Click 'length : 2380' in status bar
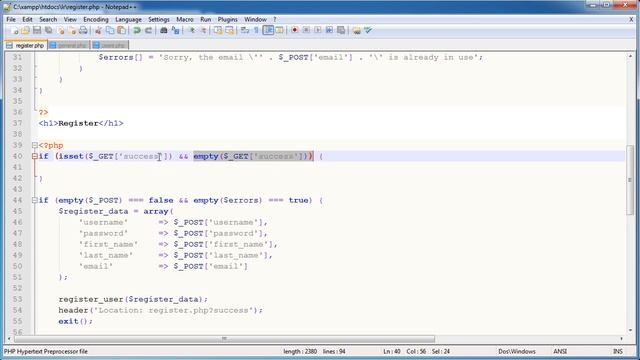The image size is (640, 360). [x=300, y=351]
